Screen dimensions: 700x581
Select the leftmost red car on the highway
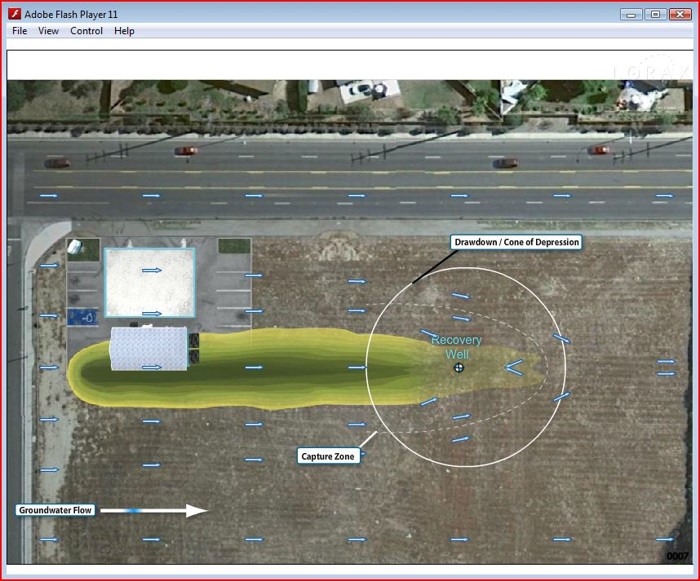[x=58, y=163]
